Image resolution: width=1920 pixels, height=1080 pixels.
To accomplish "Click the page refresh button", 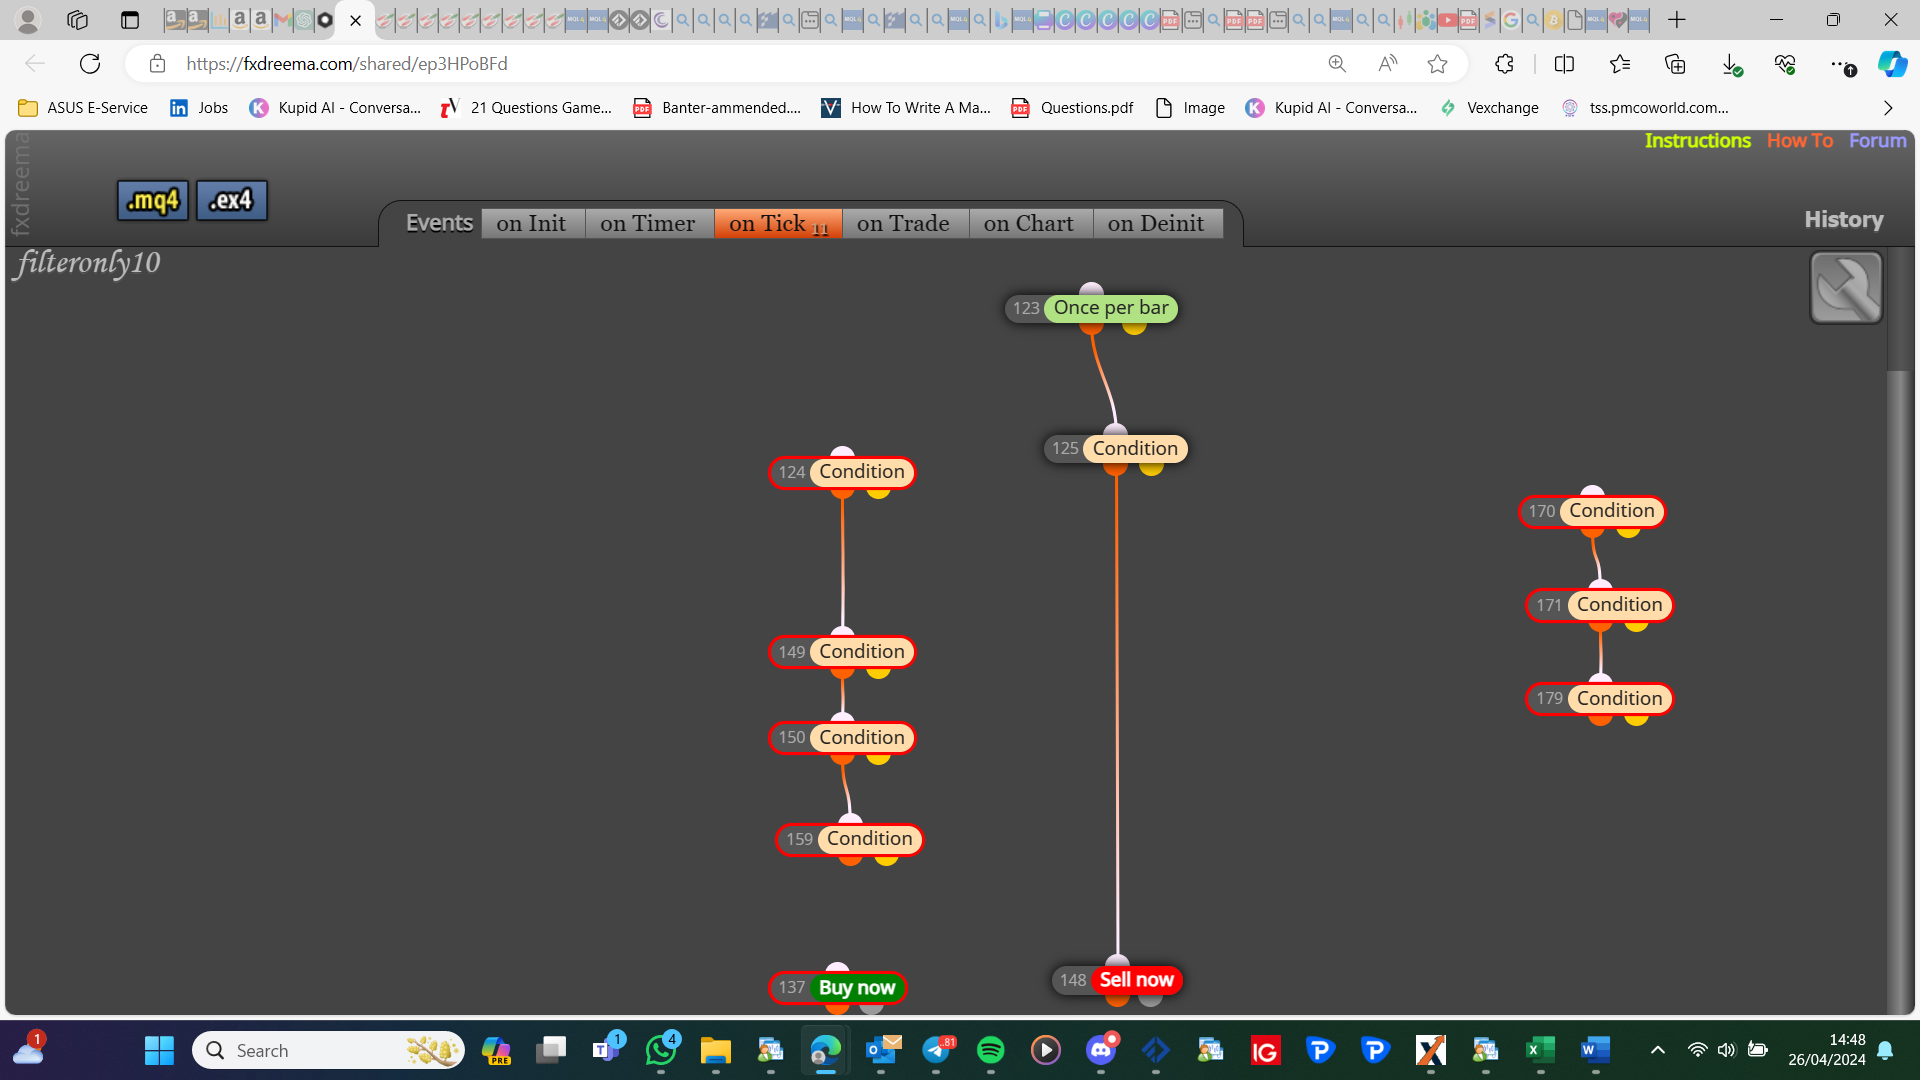I will pyautogui.click(x=90, y=64).
